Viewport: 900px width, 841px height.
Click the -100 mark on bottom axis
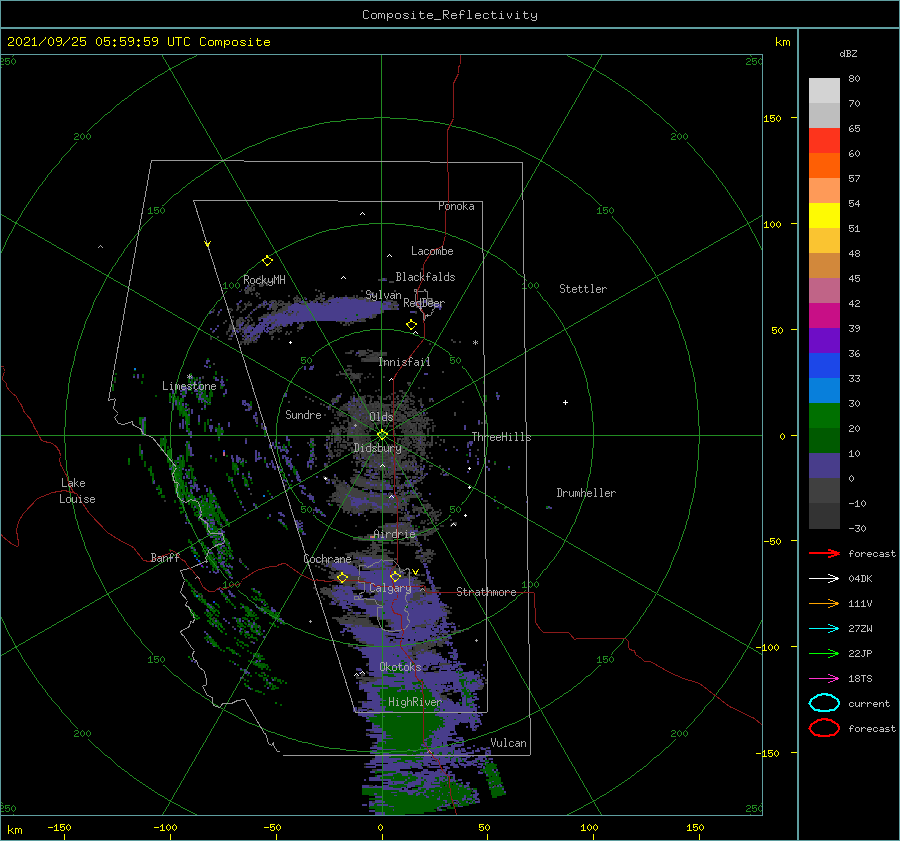[165, 827]
